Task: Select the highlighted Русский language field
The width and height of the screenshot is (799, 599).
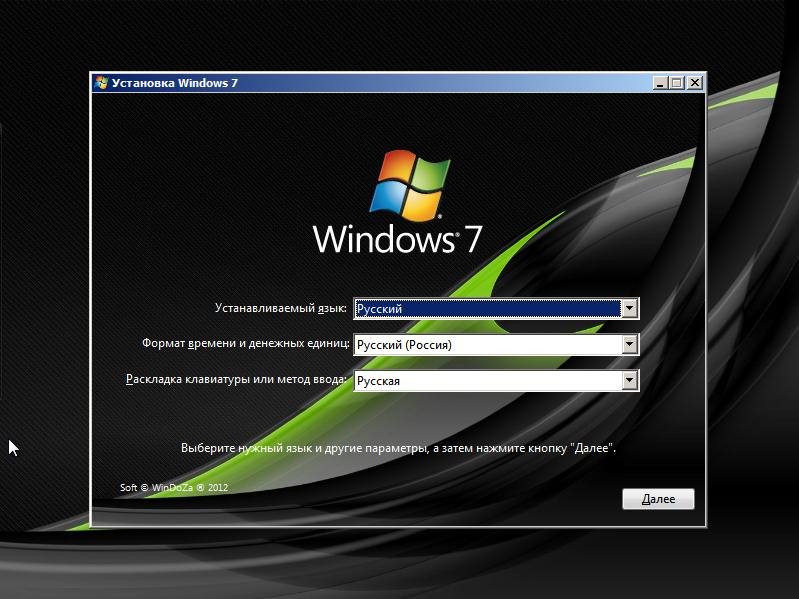Action: [x=487, y=309]
